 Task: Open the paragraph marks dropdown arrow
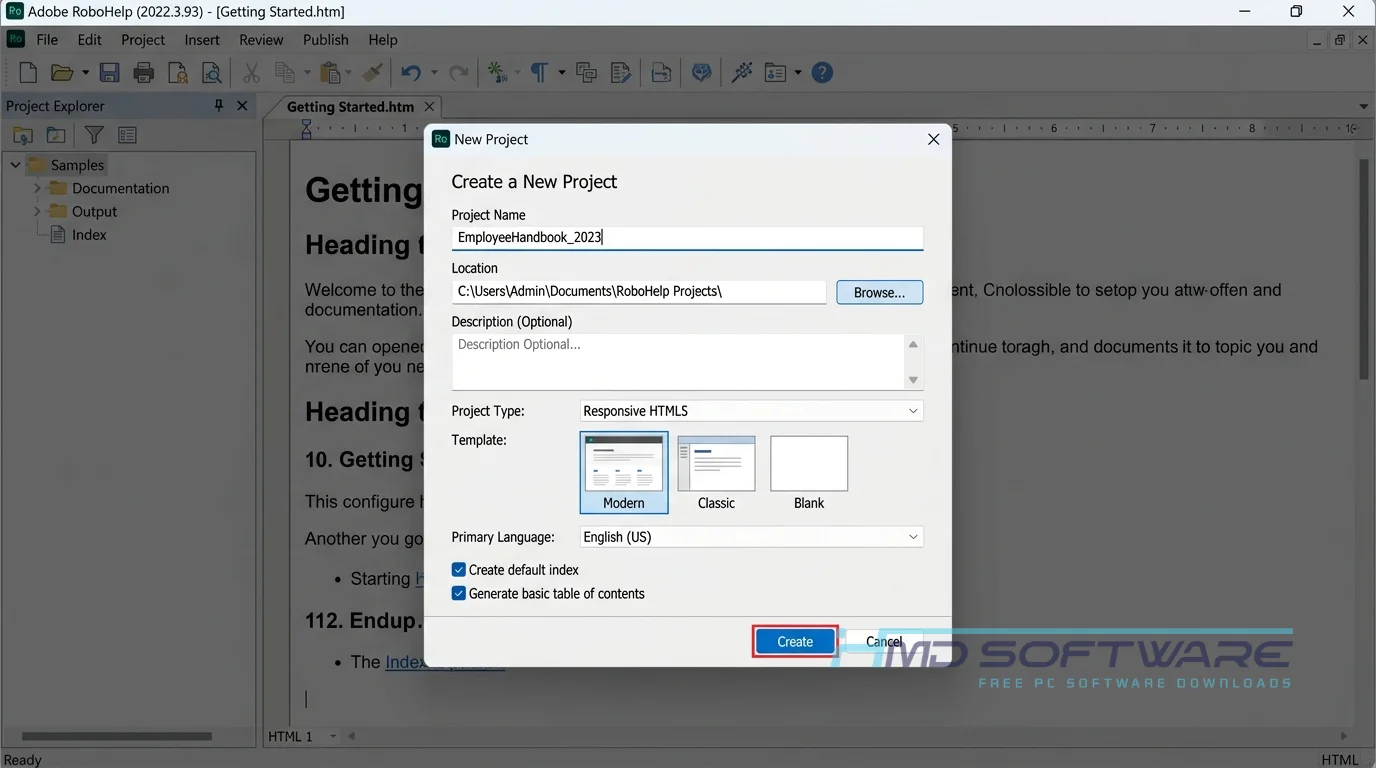click(562, 73)
